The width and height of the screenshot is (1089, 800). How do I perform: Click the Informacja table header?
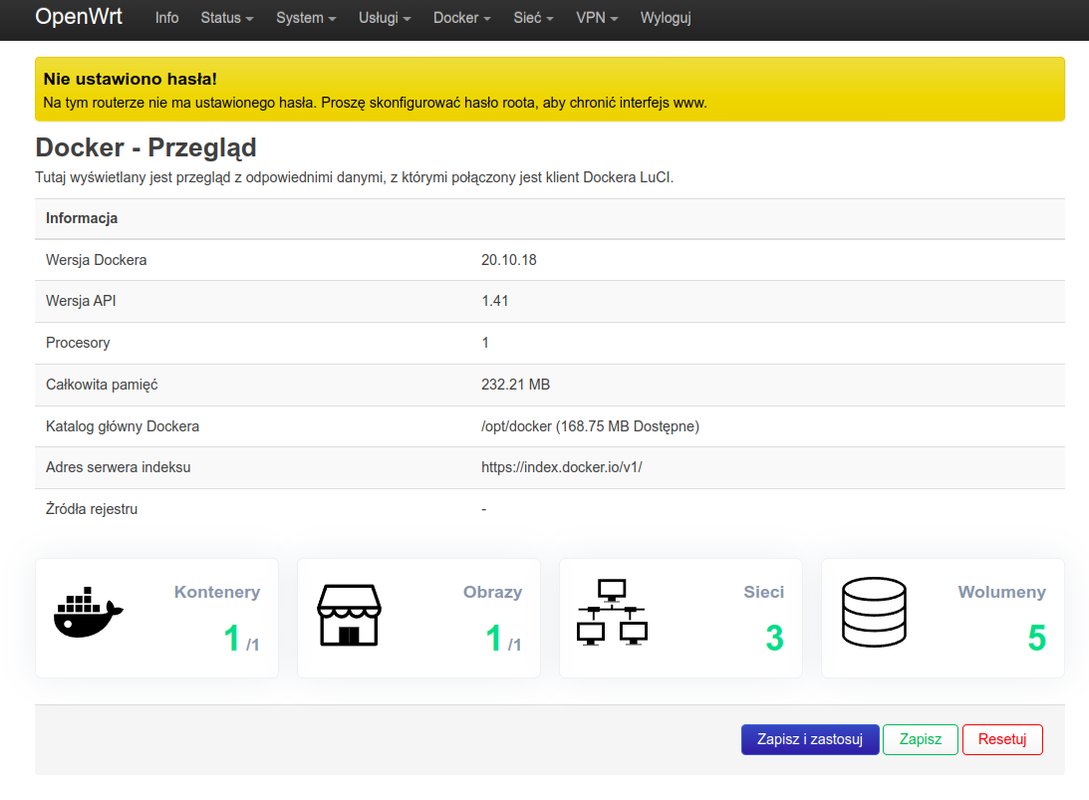point(81,218)
